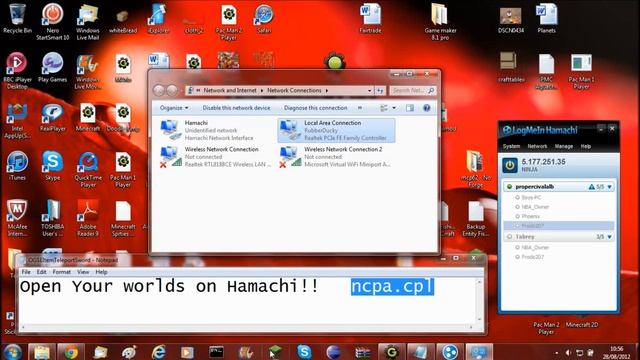Click Network and Internet breadcrumb
This screenshot has height=360, width=640.
(x=230, y=90)
